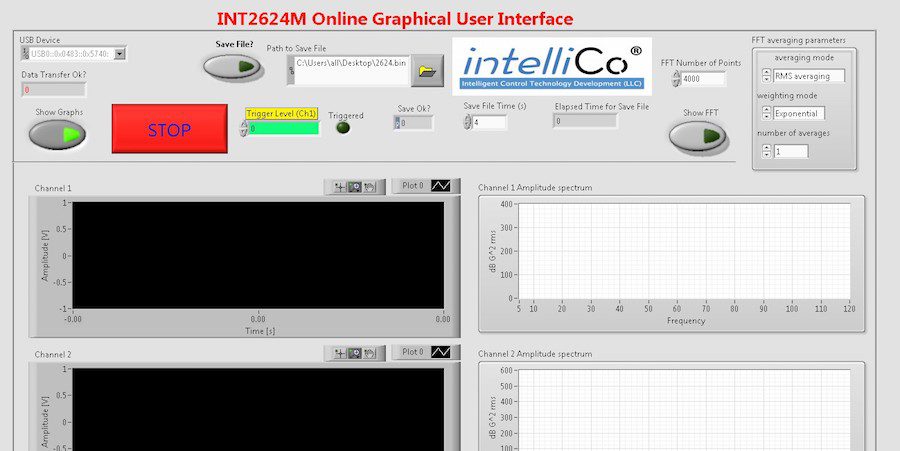Click the 'Channel 2' waveform graph label
Image resolution: width=900 pixels, height=451 pixels.
[53, 355]
